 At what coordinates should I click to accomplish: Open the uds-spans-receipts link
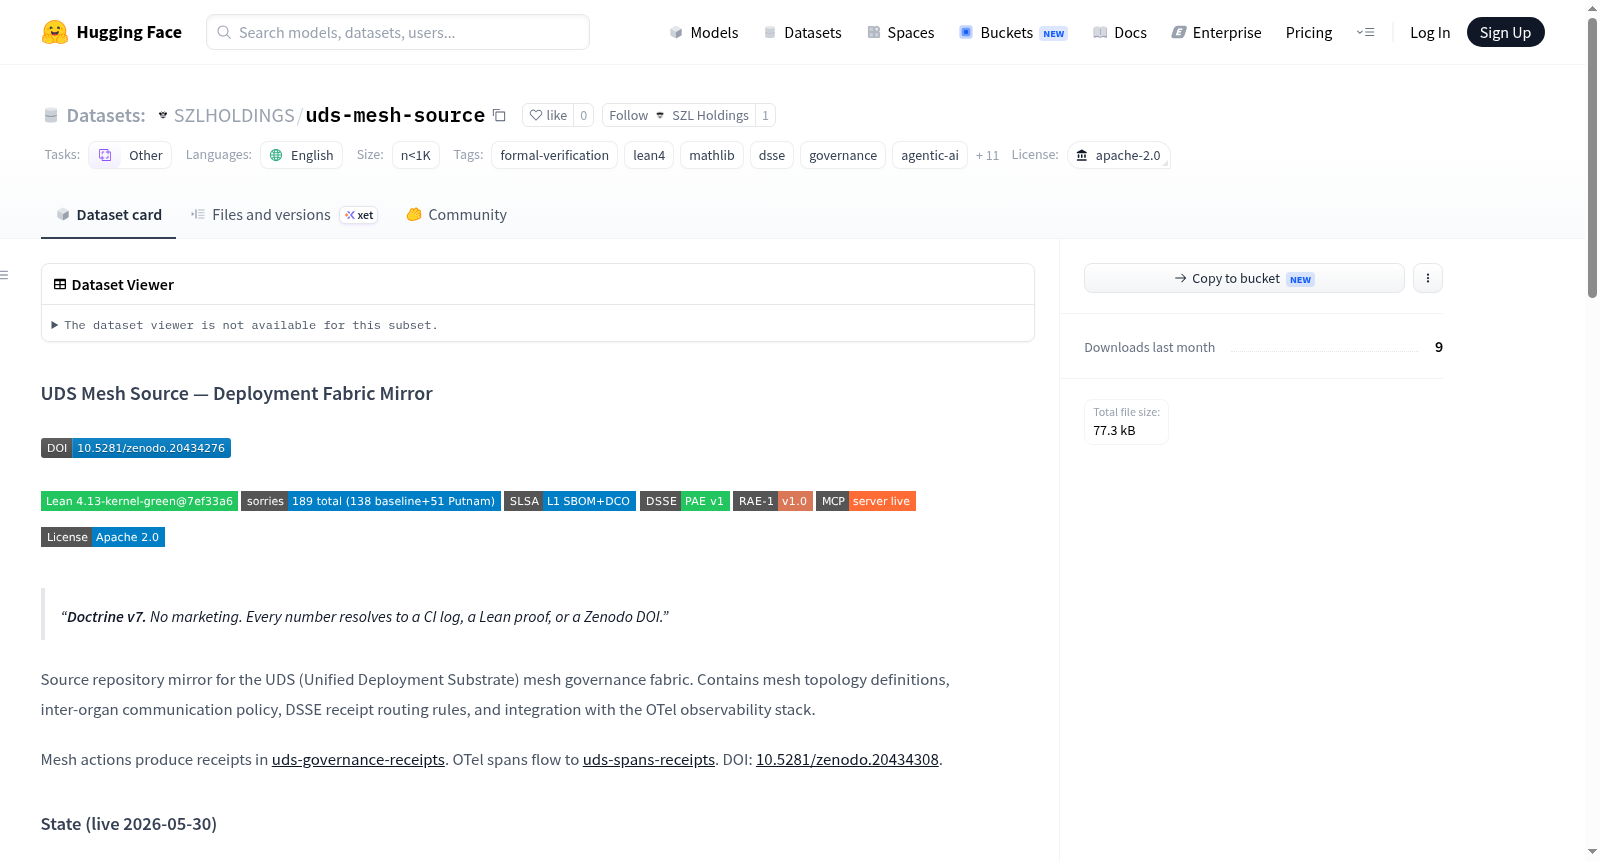point(649,760)
